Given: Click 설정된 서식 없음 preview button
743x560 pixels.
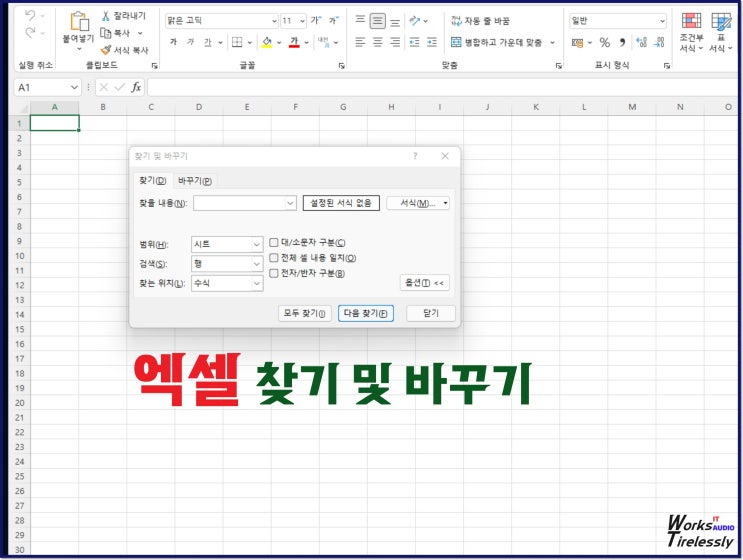Looking at the screenshot, I should [341, 203].
